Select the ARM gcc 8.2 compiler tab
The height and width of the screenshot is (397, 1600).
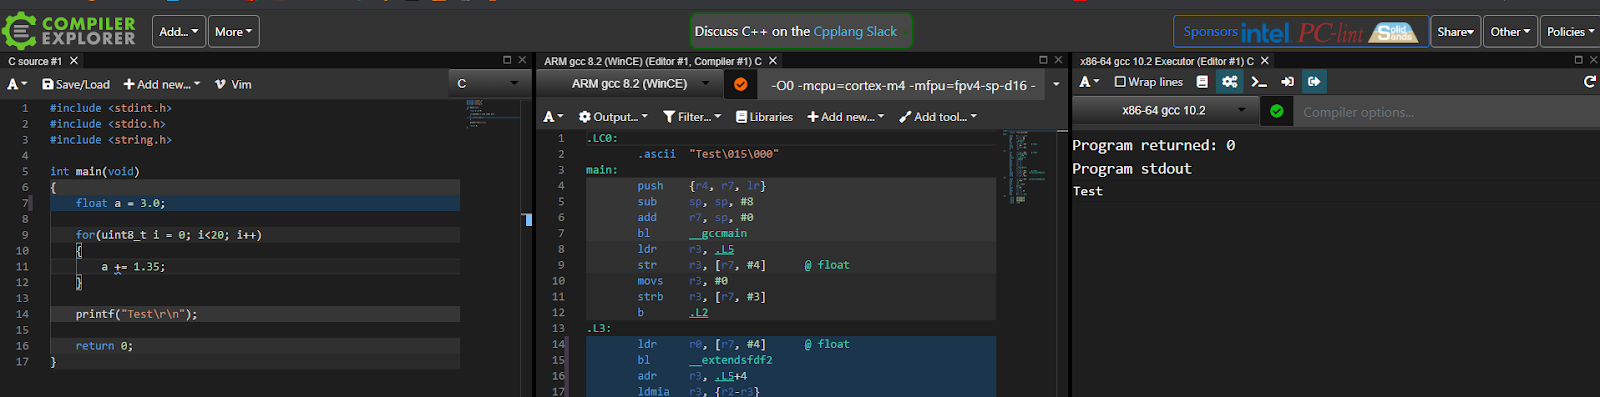tap(652, 61)
